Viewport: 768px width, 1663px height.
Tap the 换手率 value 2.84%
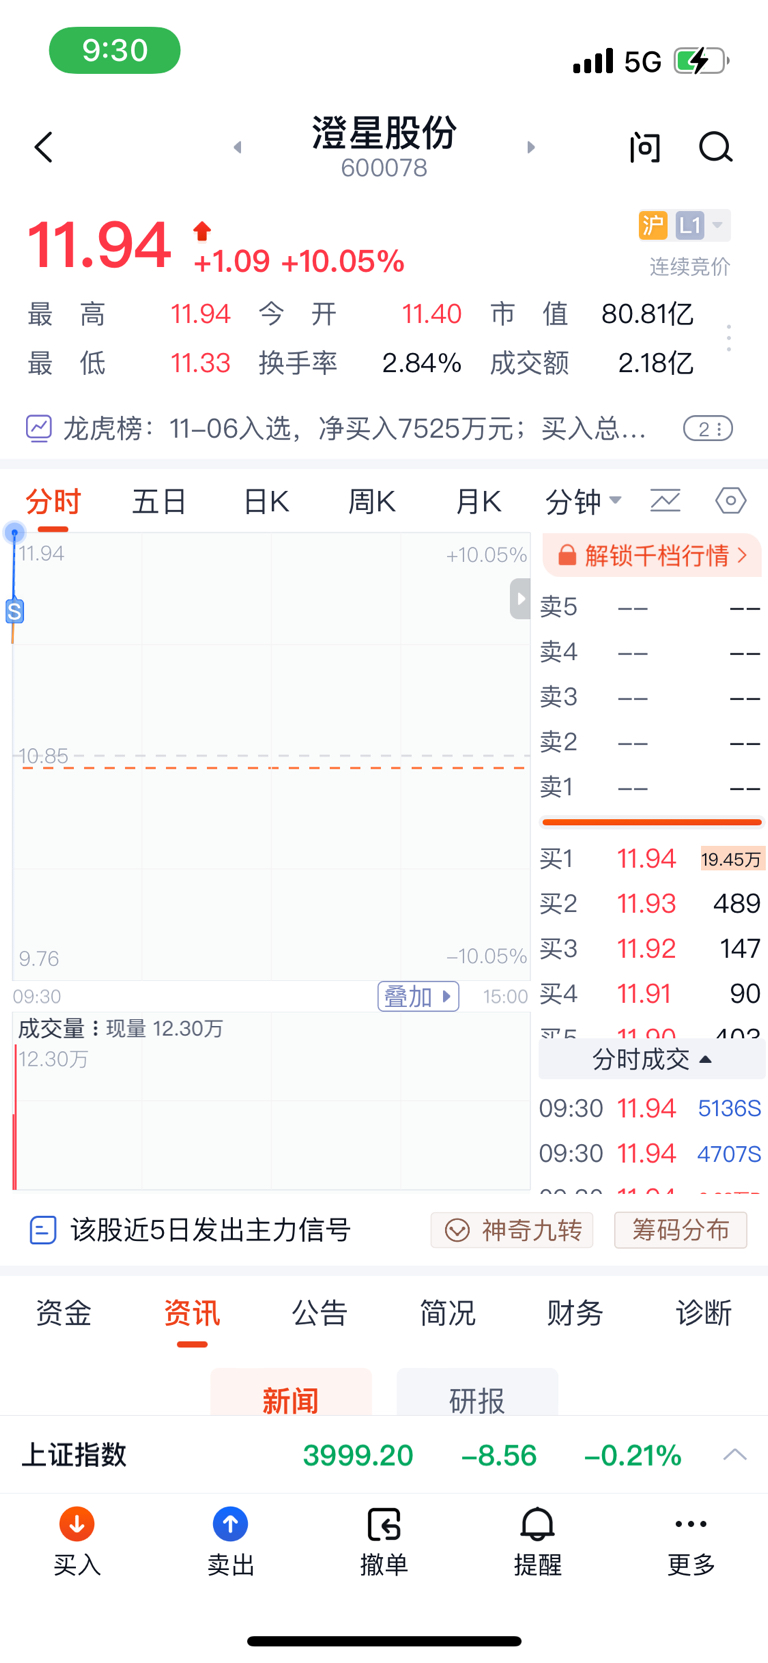(421, 363)
